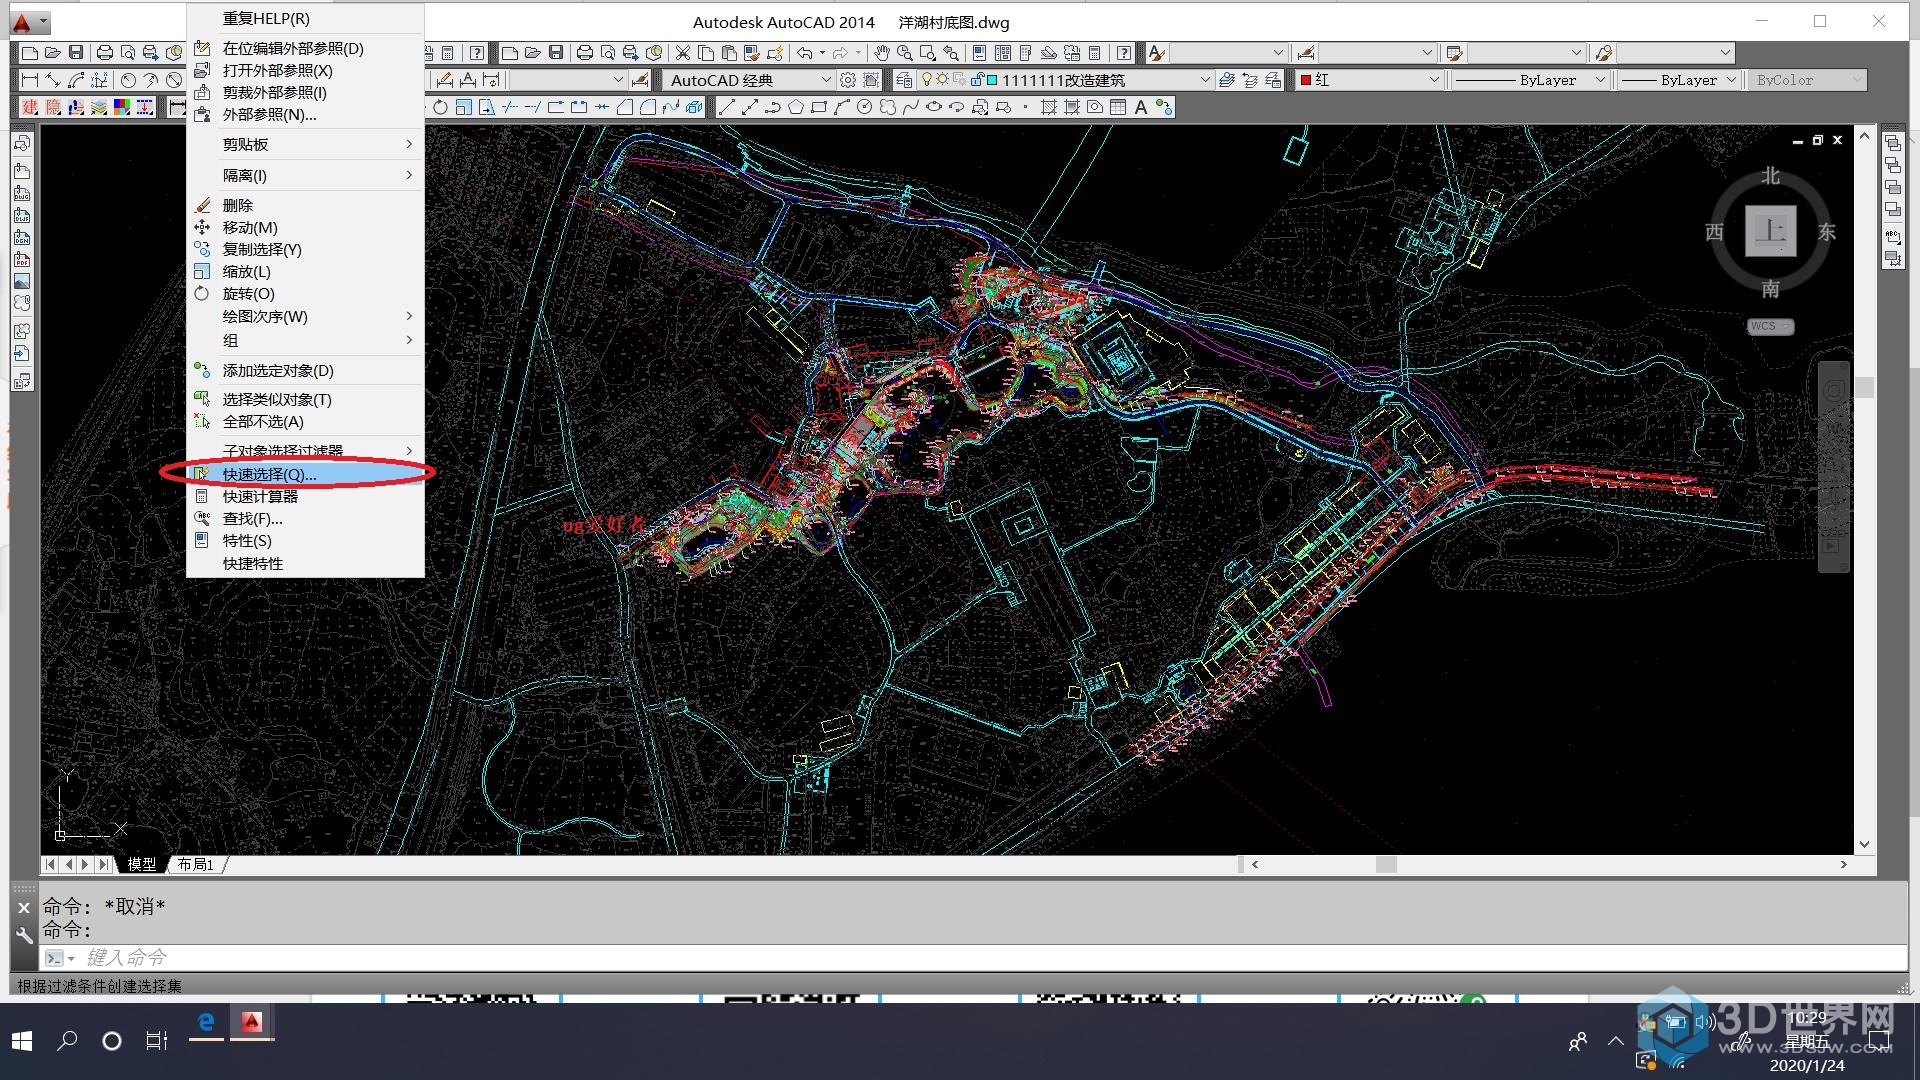Expand the 剪贴板 submenu
The height and width of the screenshot is (1080, 1920).
305,144
